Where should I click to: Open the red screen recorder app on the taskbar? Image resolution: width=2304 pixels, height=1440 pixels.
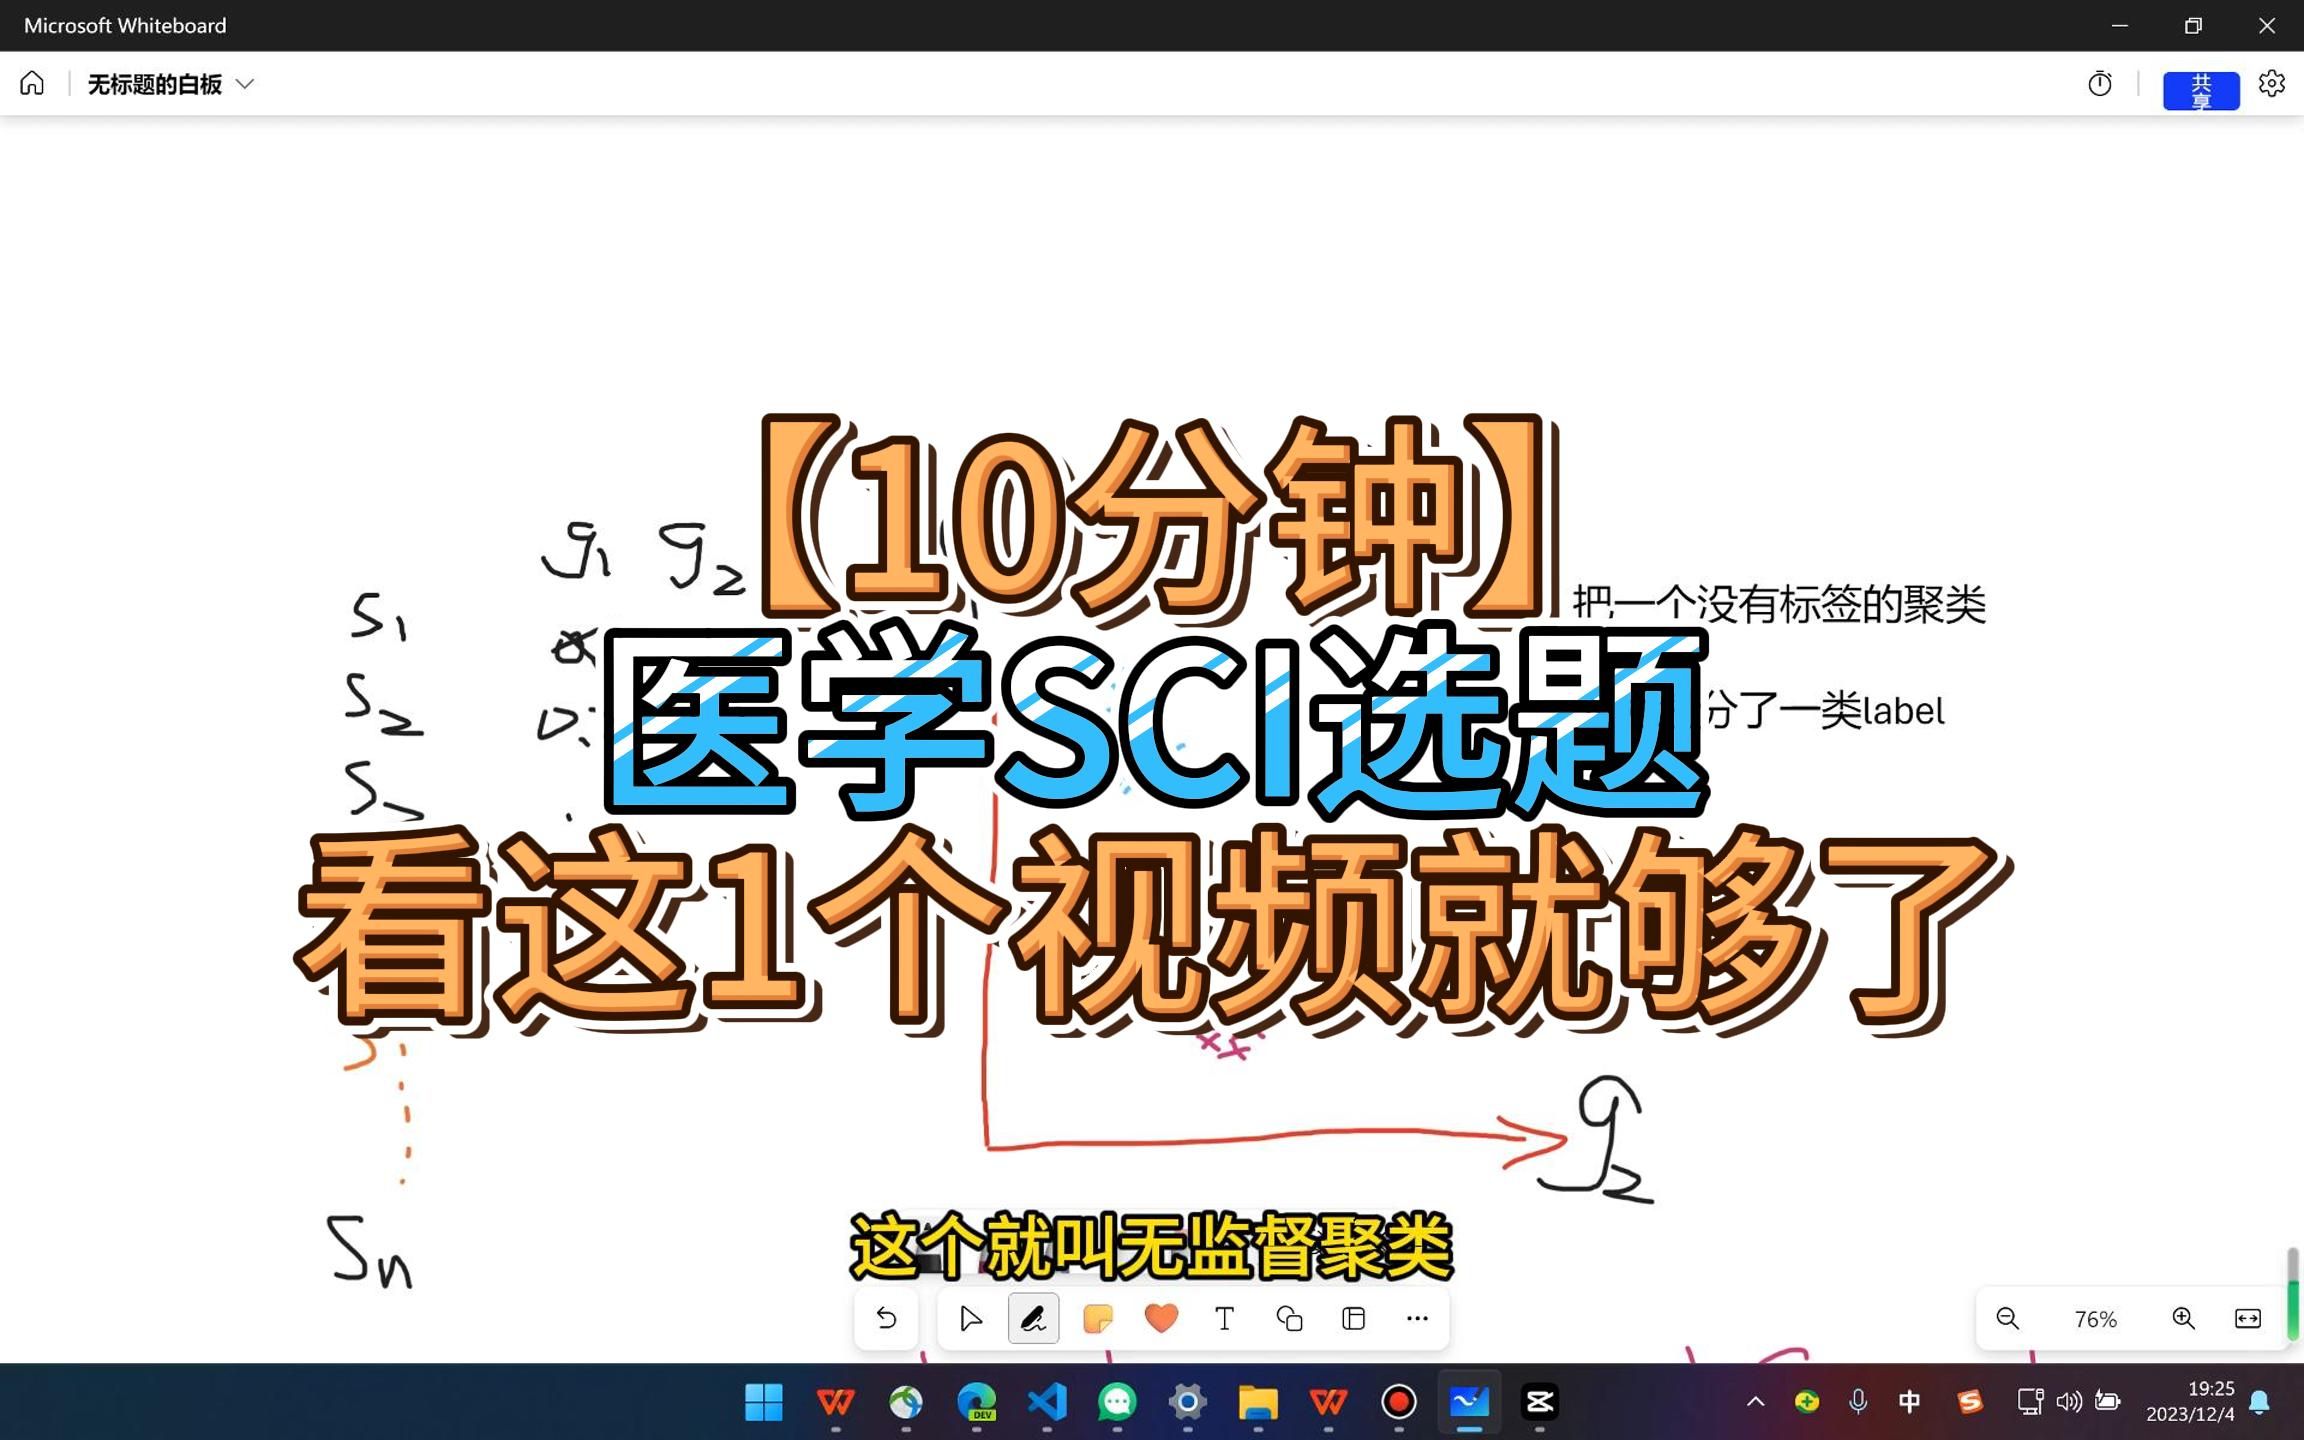pyautogui.click(x=1399, y=1402)
